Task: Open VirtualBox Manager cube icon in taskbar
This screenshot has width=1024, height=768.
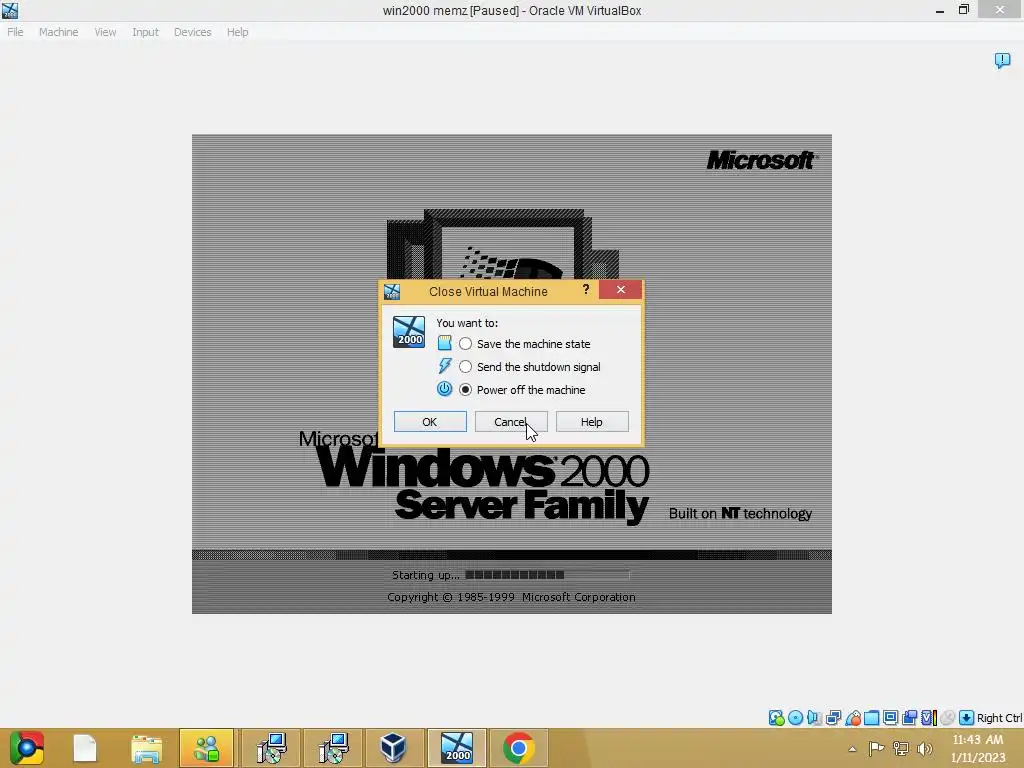Action: point(393,748)
